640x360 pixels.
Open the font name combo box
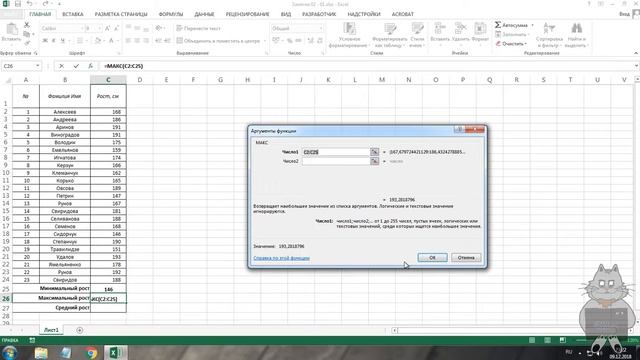coord(62,28)
